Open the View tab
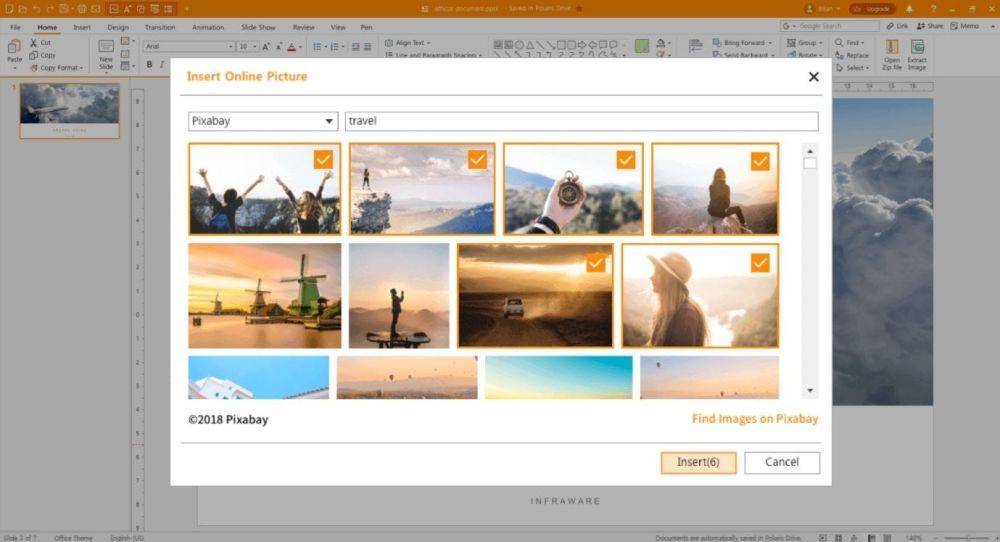The image size is (1000, 542). [x=338, y=27]
